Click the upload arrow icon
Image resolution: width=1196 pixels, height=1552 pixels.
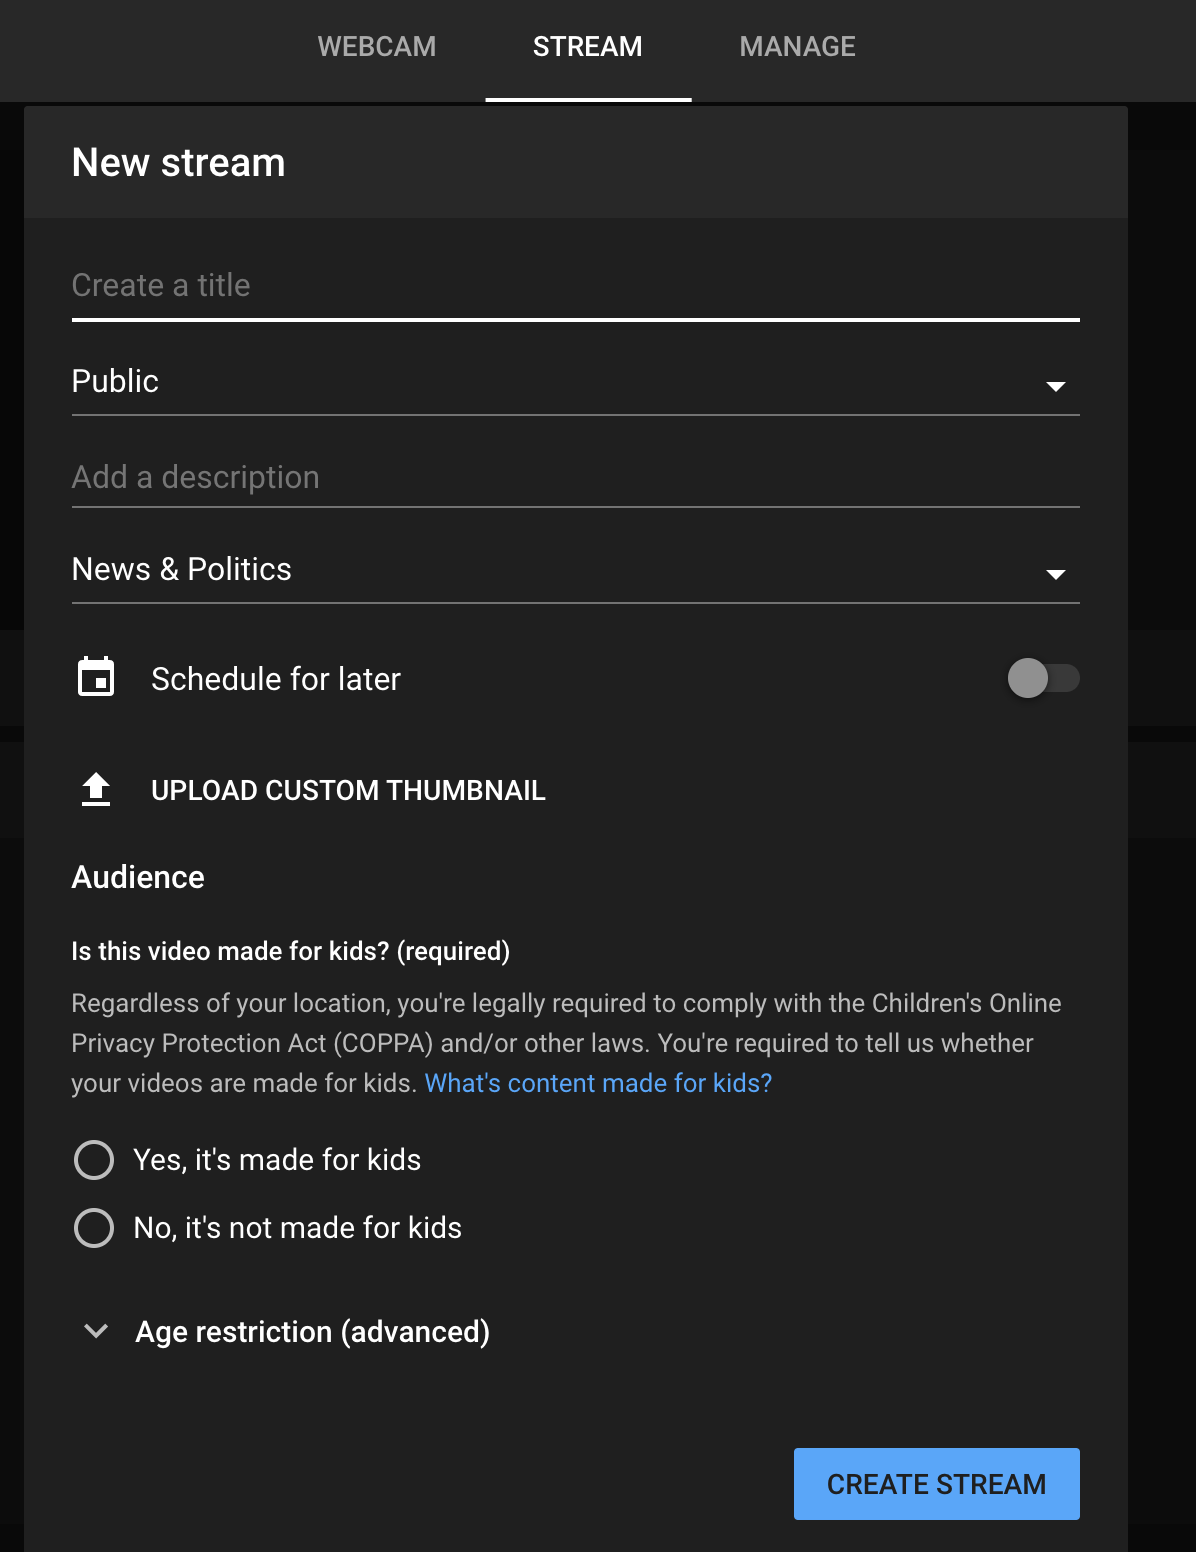coord(96,790)
